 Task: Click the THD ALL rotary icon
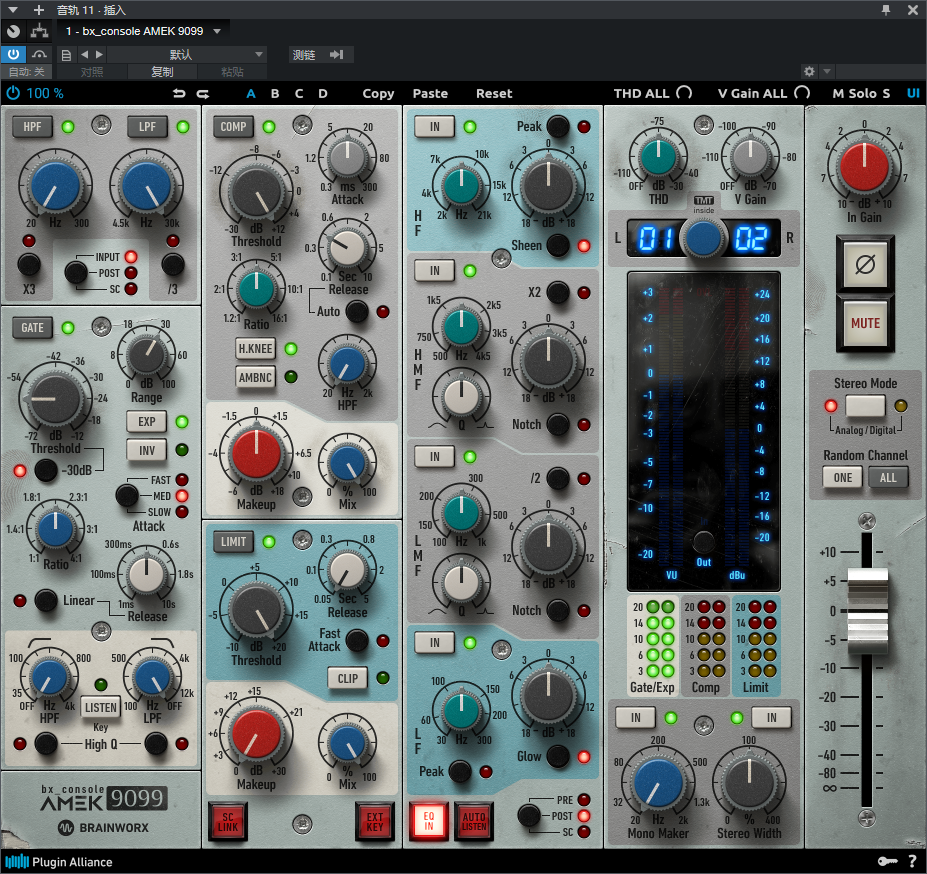click(x=685, y=93)
